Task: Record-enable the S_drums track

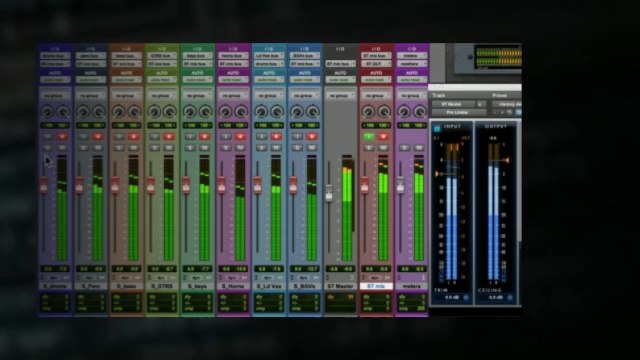Action: coord(62,136)
